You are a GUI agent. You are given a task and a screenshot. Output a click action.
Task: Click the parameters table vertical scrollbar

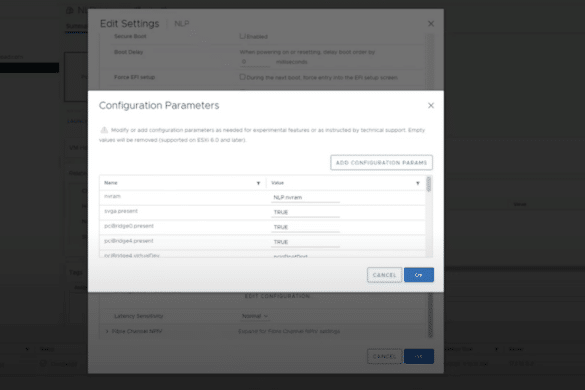pyautogui.click(x=429, y=216)
